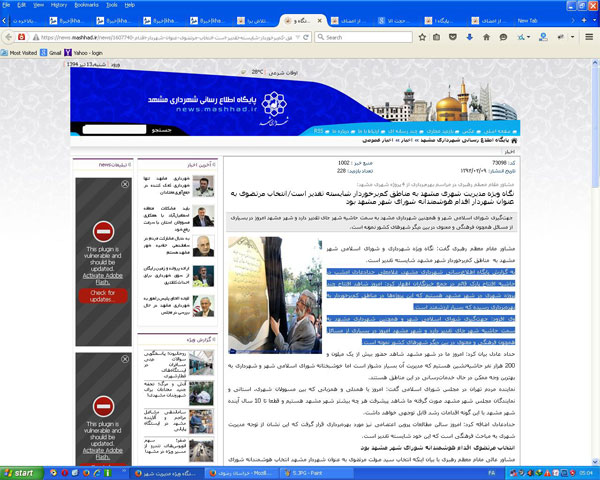Focus the site search text box

click(114, 129)
